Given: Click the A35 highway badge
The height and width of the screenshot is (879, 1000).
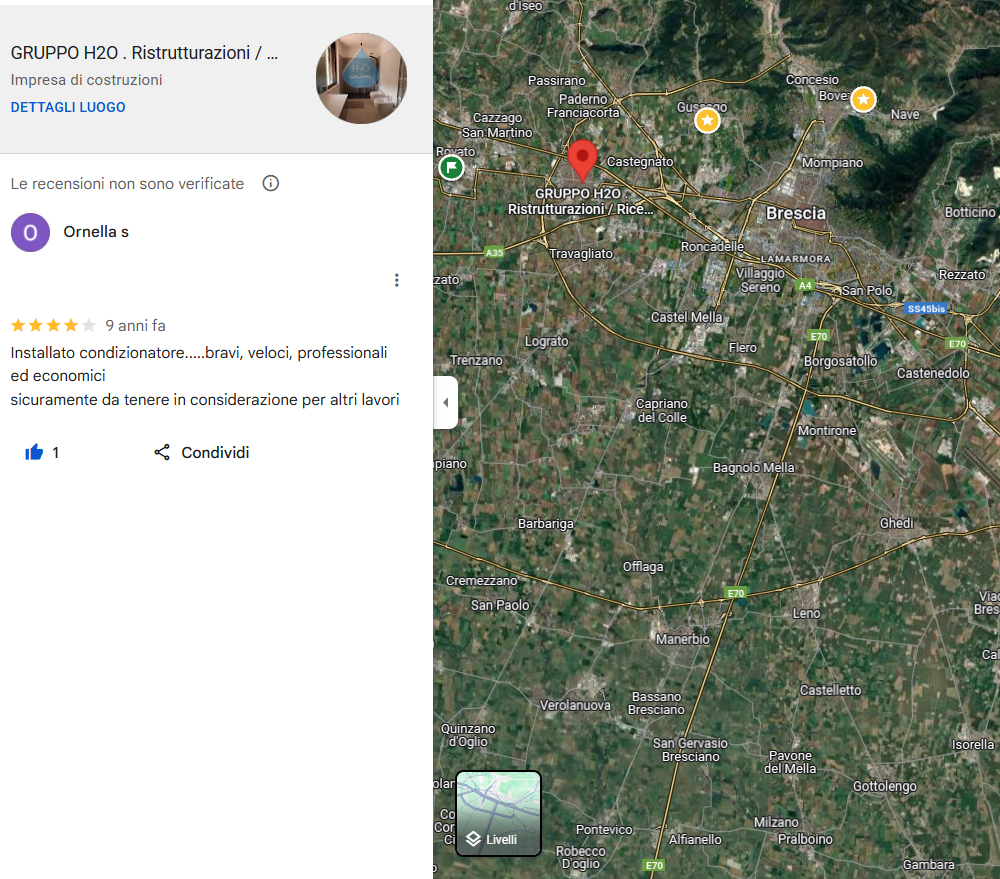Looking at the screenshot, I should point(494,253).
